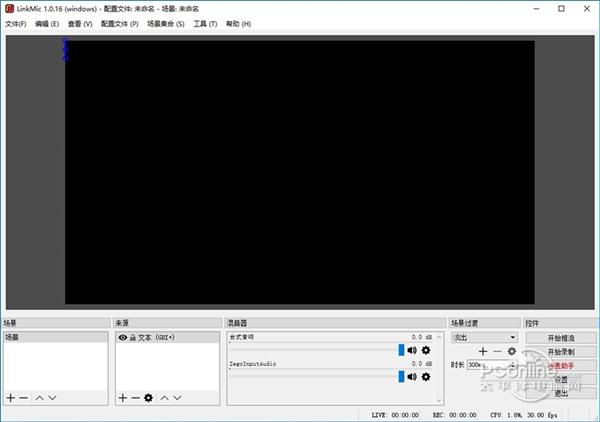Move the source down with the down arrow
600x422 pixels.
177,398
